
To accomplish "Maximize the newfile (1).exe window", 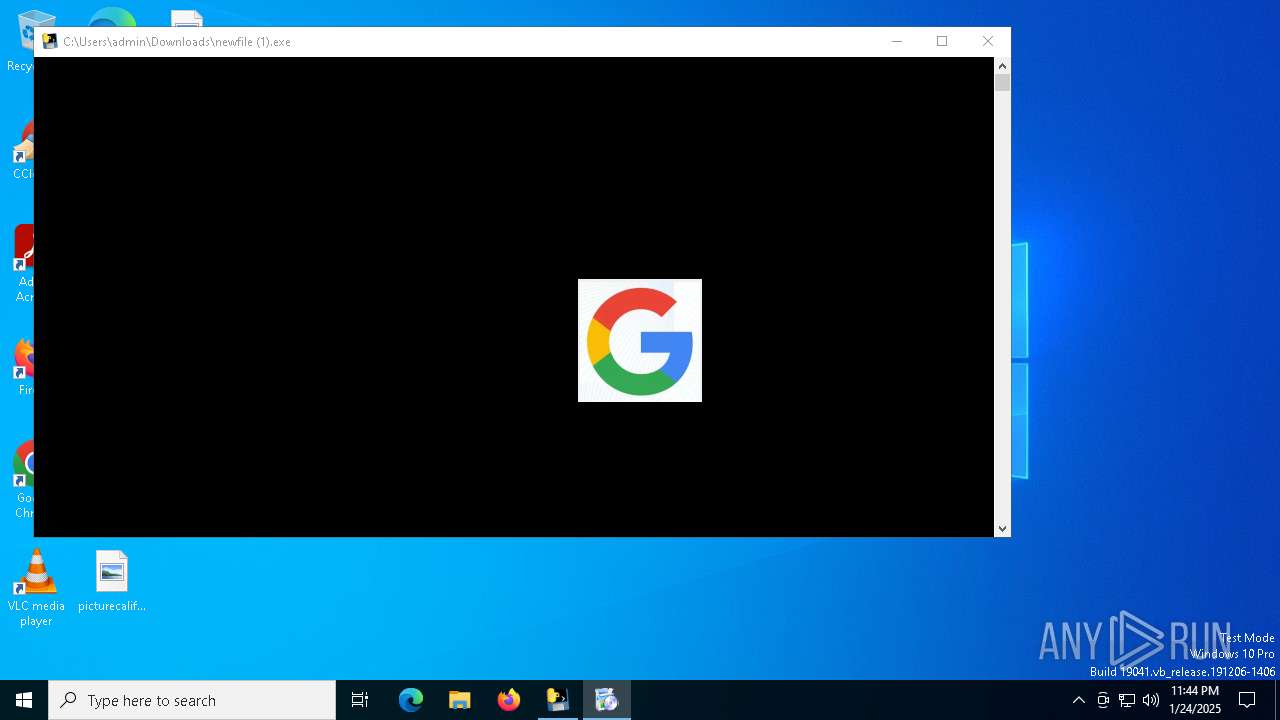I will 942,41.
